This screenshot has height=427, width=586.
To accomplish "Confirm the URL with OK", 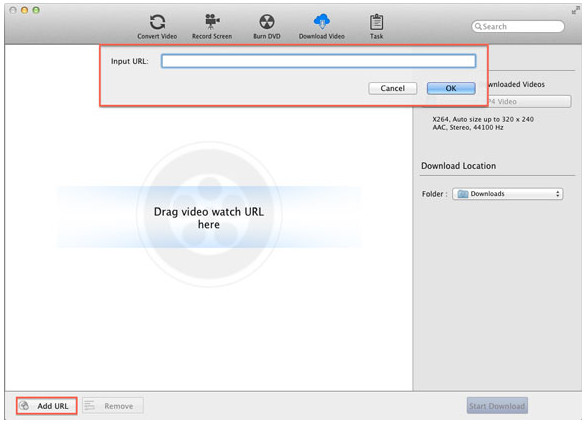I will 451,88.
